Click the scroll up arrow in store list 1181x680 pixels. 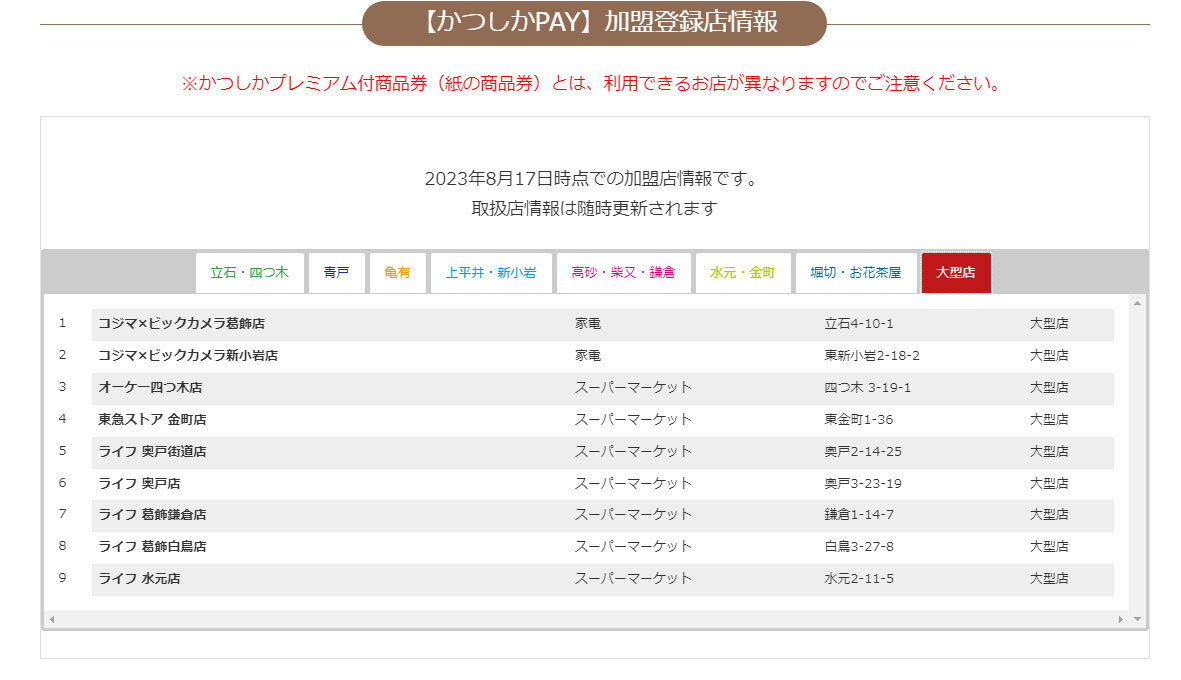click(1137, 302)
